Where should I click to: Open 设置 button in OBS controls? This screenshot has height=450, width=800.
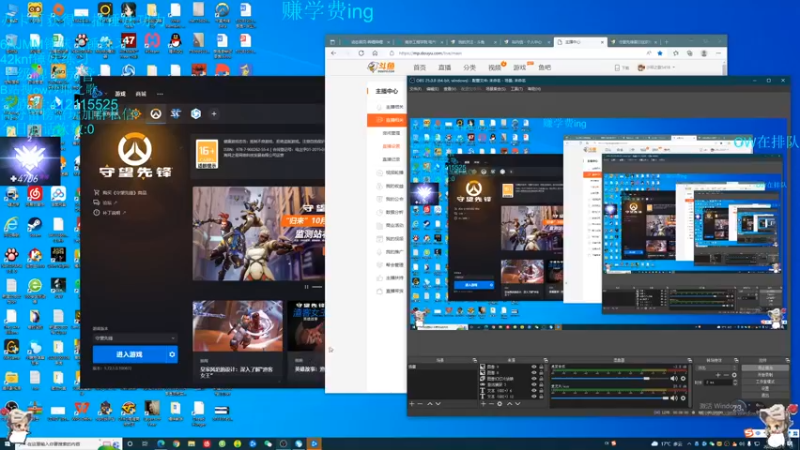765,388
